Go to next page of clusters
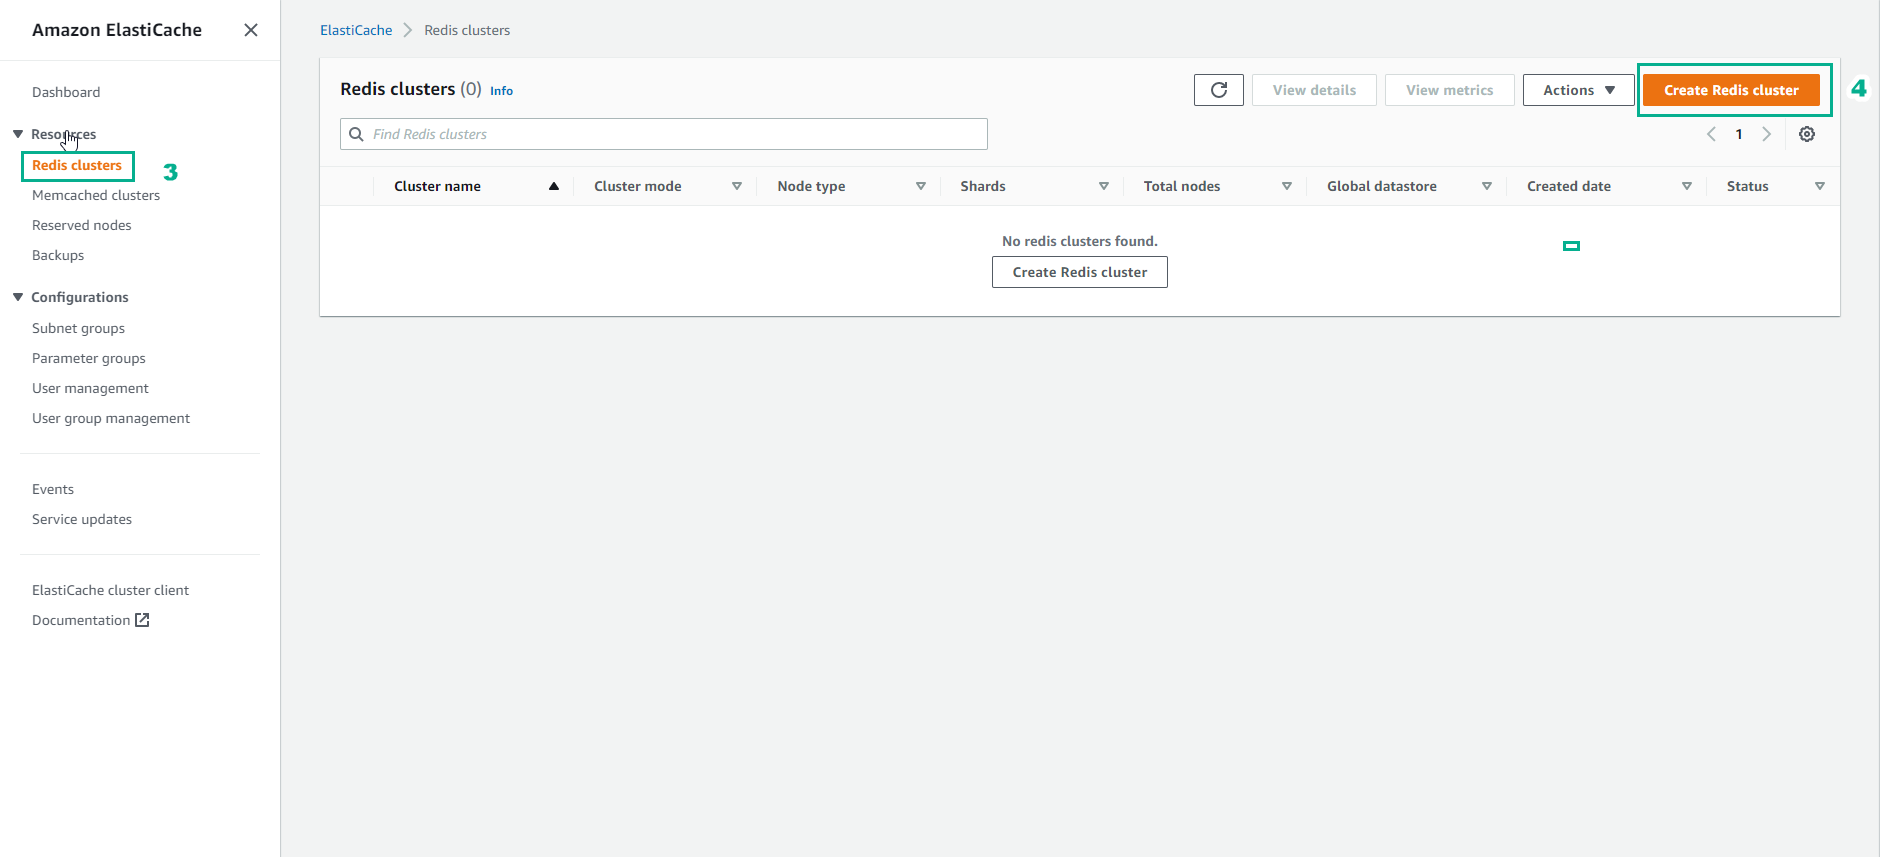This screenshot has width=1882, height=857. pyautogui.click(x=1767, y=134)
